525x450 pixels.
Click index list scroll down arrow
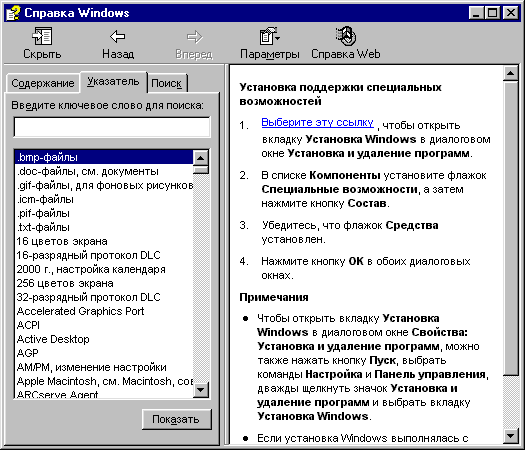pos(201,389)
